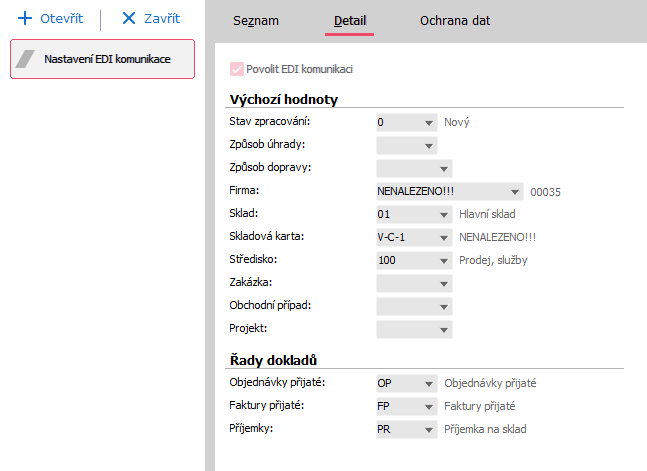This screenshot has width=647, height=471.
Task: Click the plus icon next to Otevřít
Action: tap(25, 19)
